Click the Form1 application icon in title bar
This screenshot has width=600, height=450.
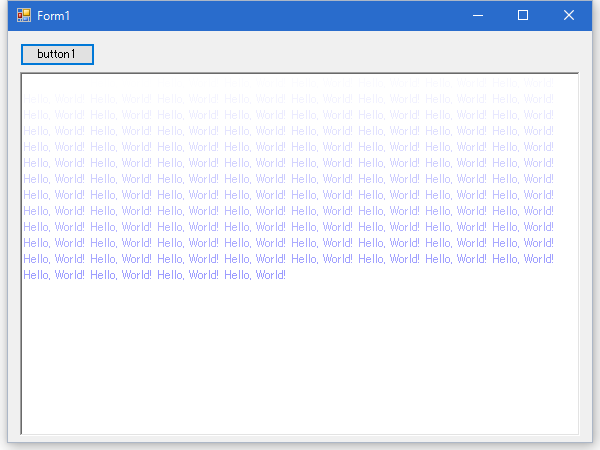[24, 16]
